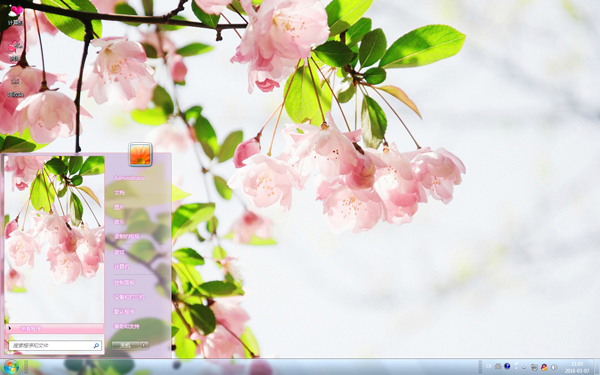Open 音乐 from the Start menu
This screenshot has width=600, height=375.
[119, 222]
